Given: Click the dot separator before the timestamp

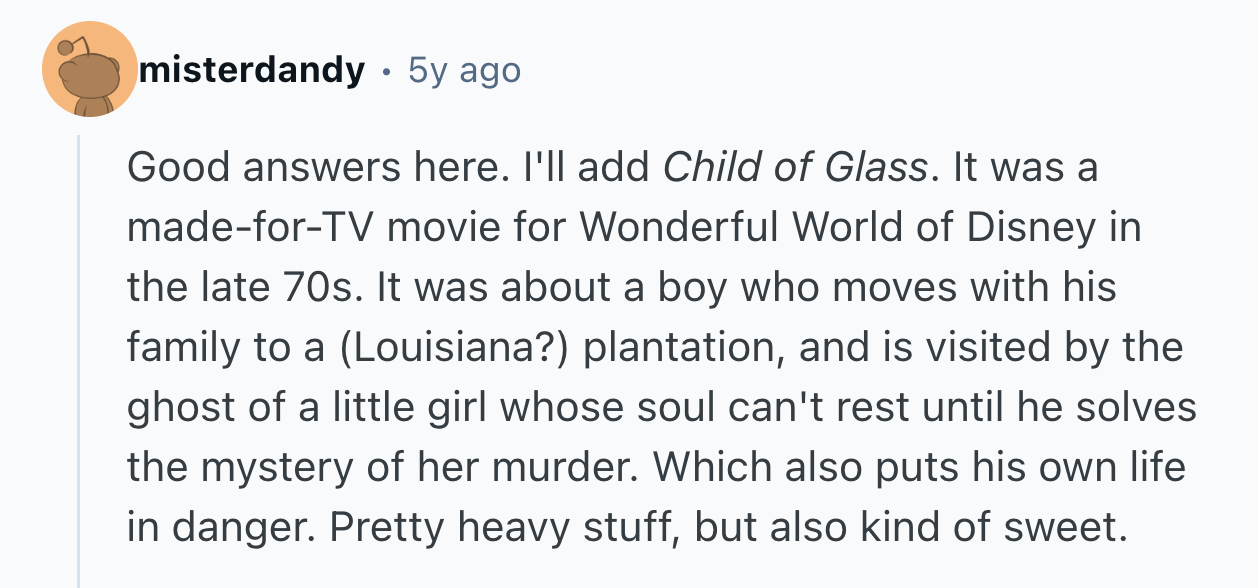Looking at the screenshot, I should pyautogui.click(x=386, y=72).
